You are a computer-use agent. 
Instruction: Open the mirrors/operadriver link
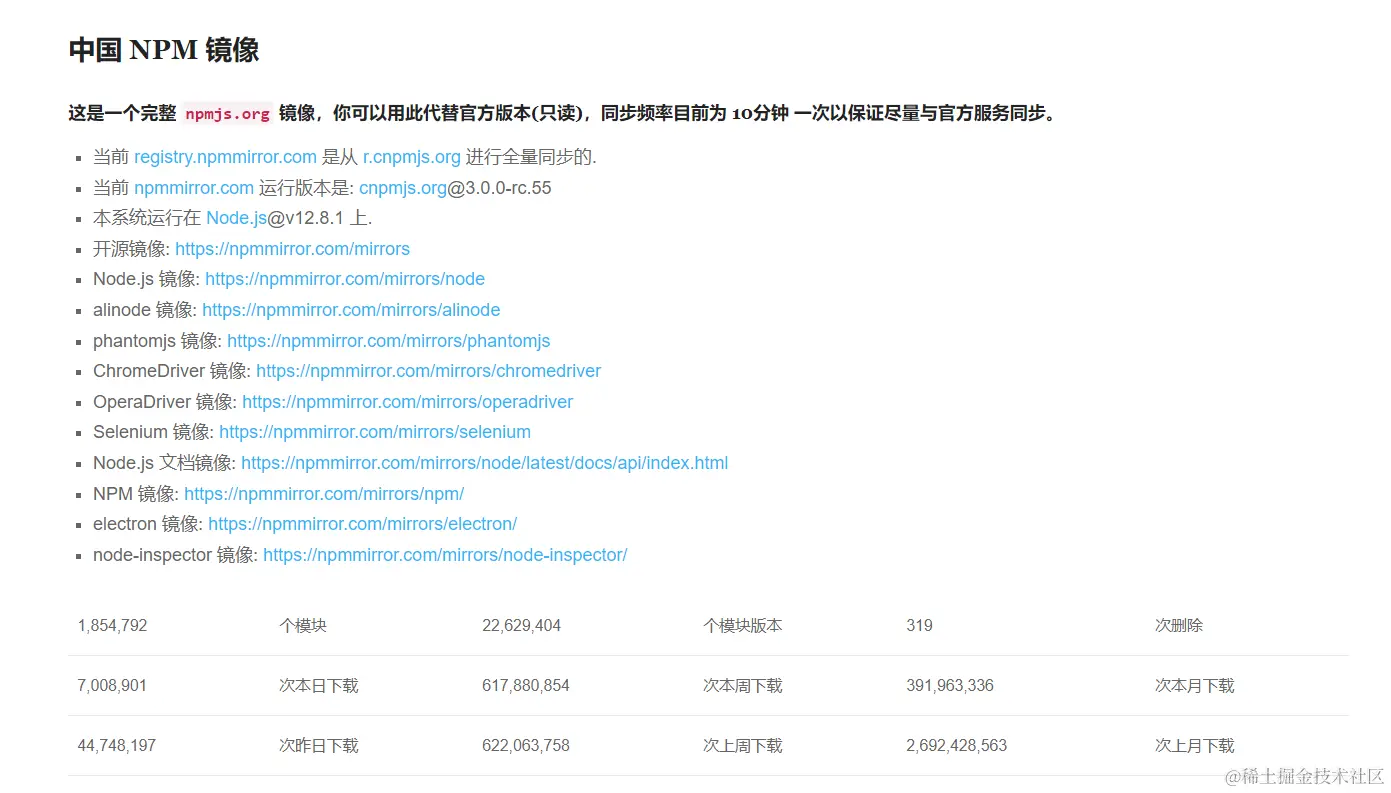407,402
